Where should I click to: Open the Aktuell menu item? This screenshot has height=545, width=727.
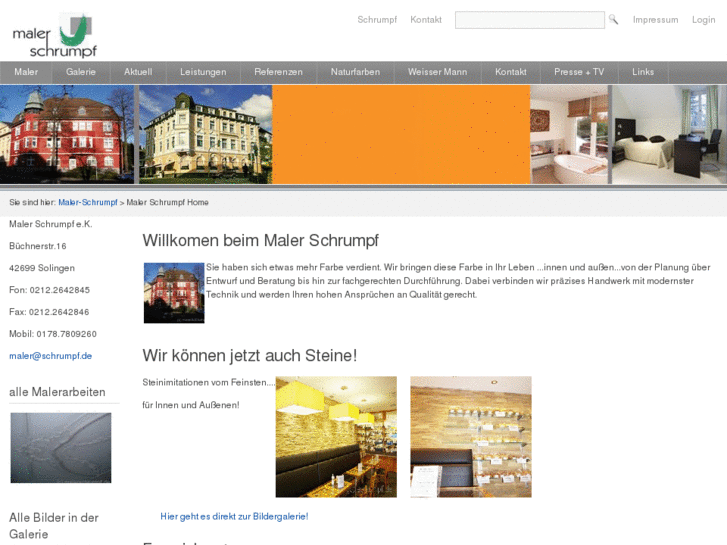pos(138,72)
